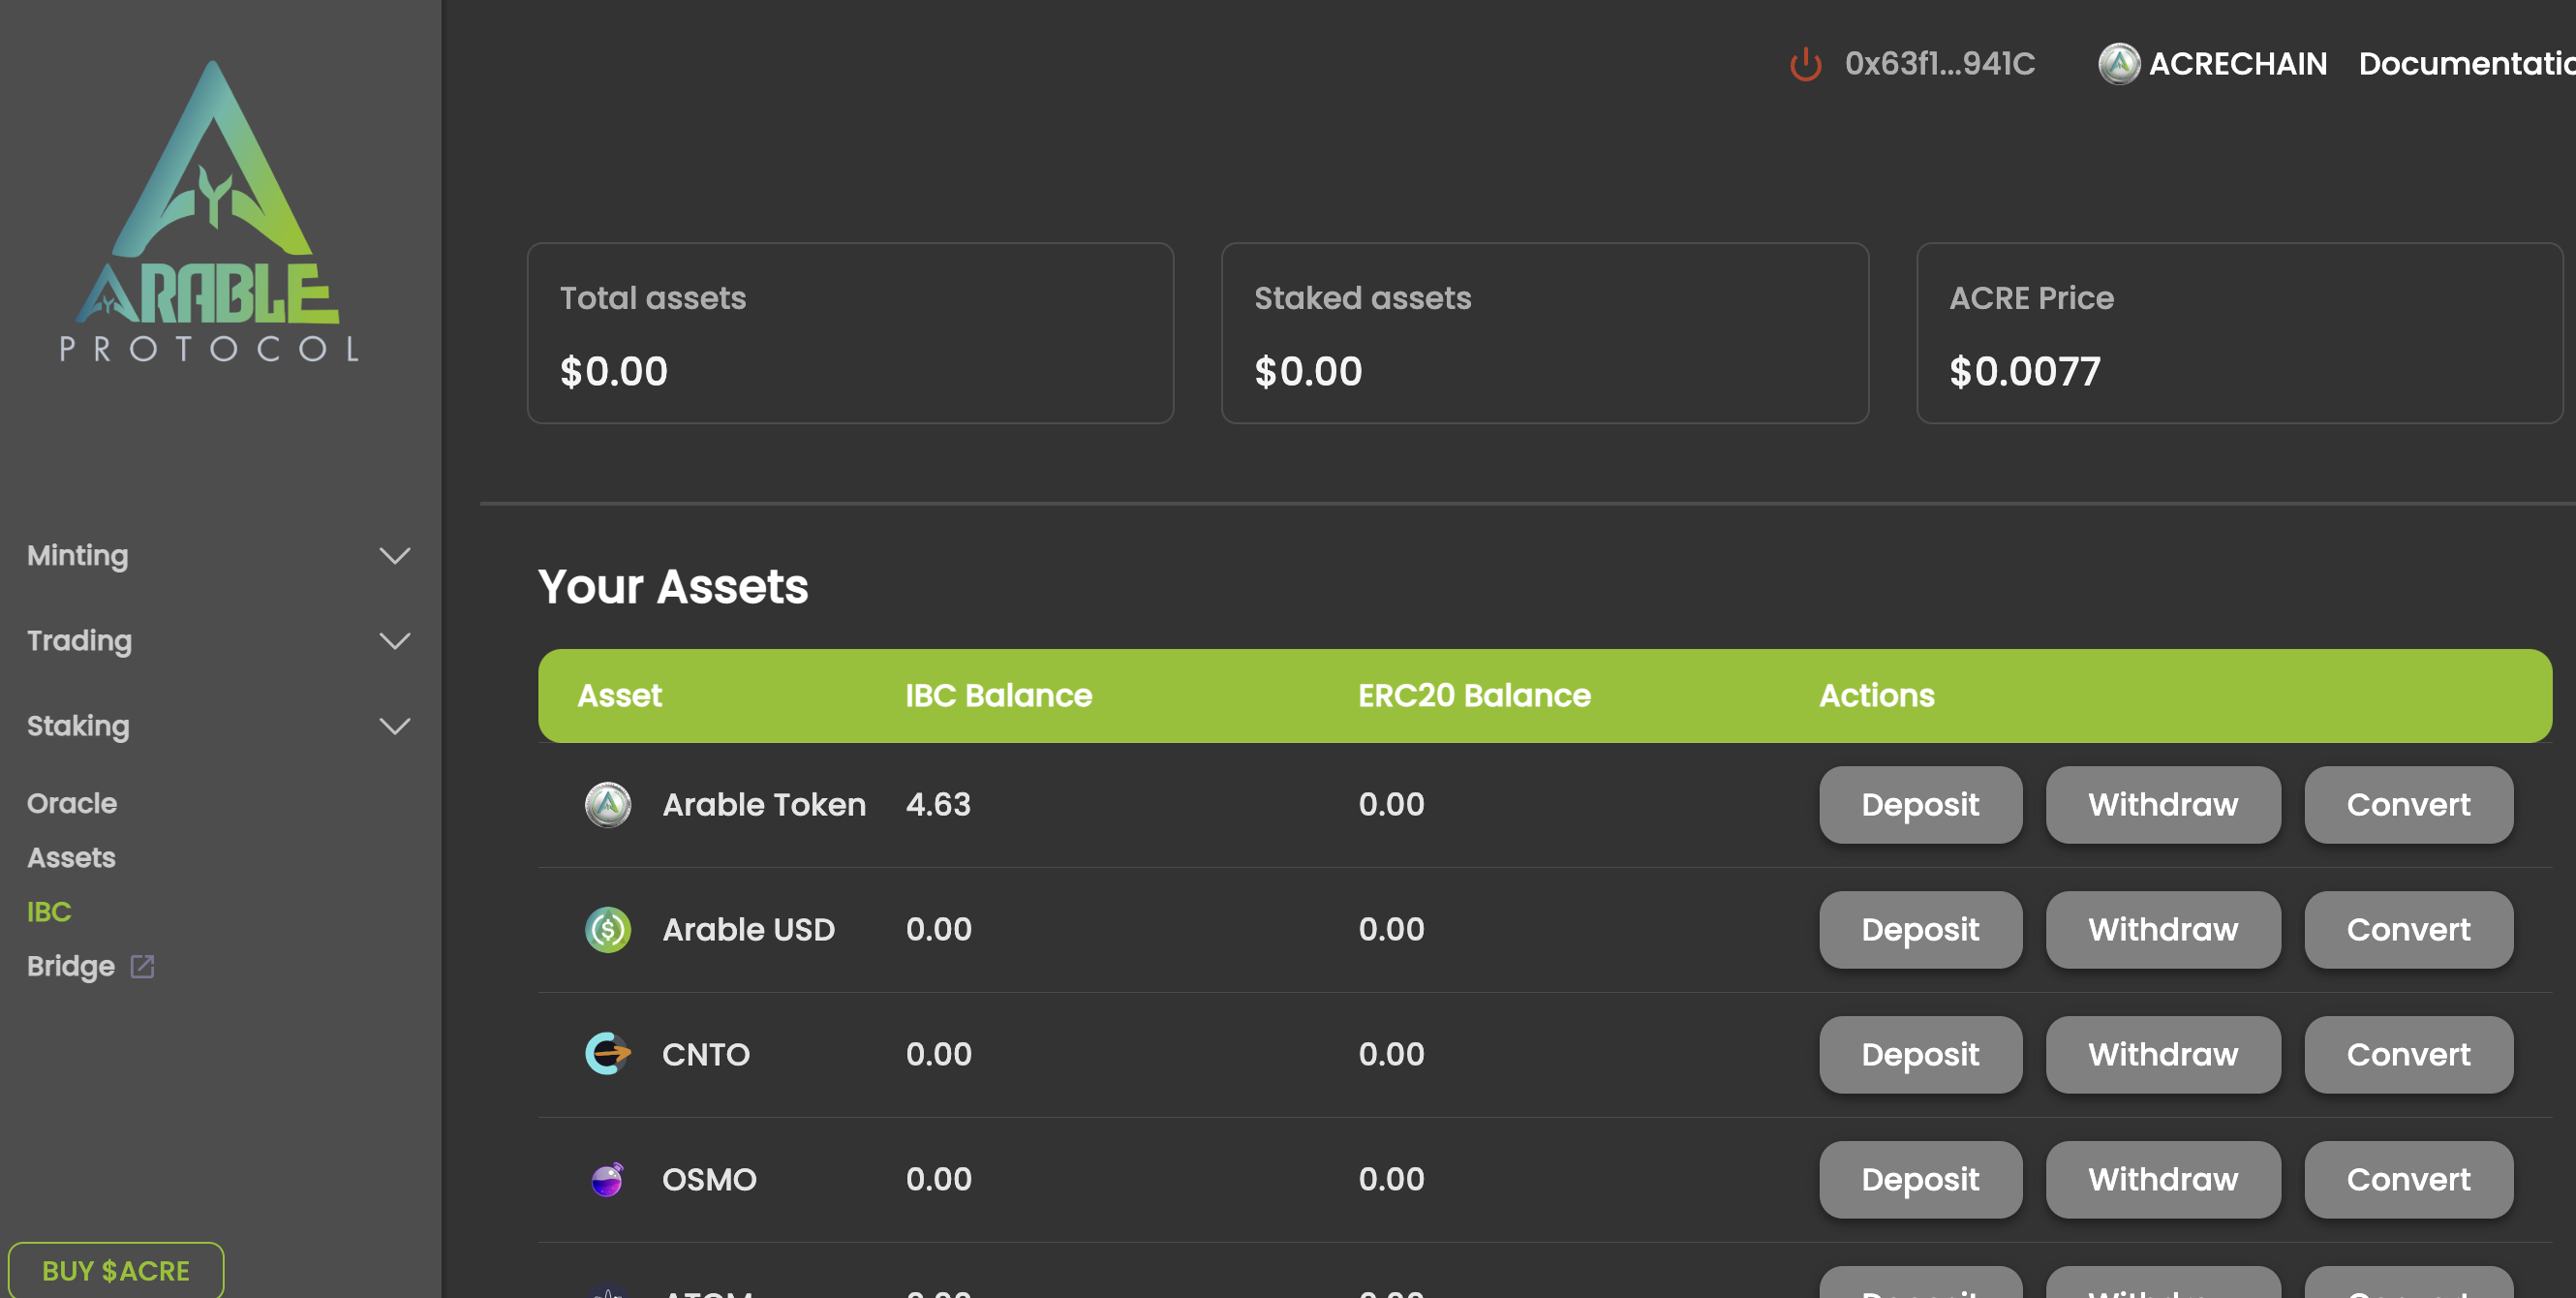Click the BUY $ACRE button

pyautogui.click(x=116, y=1270)
